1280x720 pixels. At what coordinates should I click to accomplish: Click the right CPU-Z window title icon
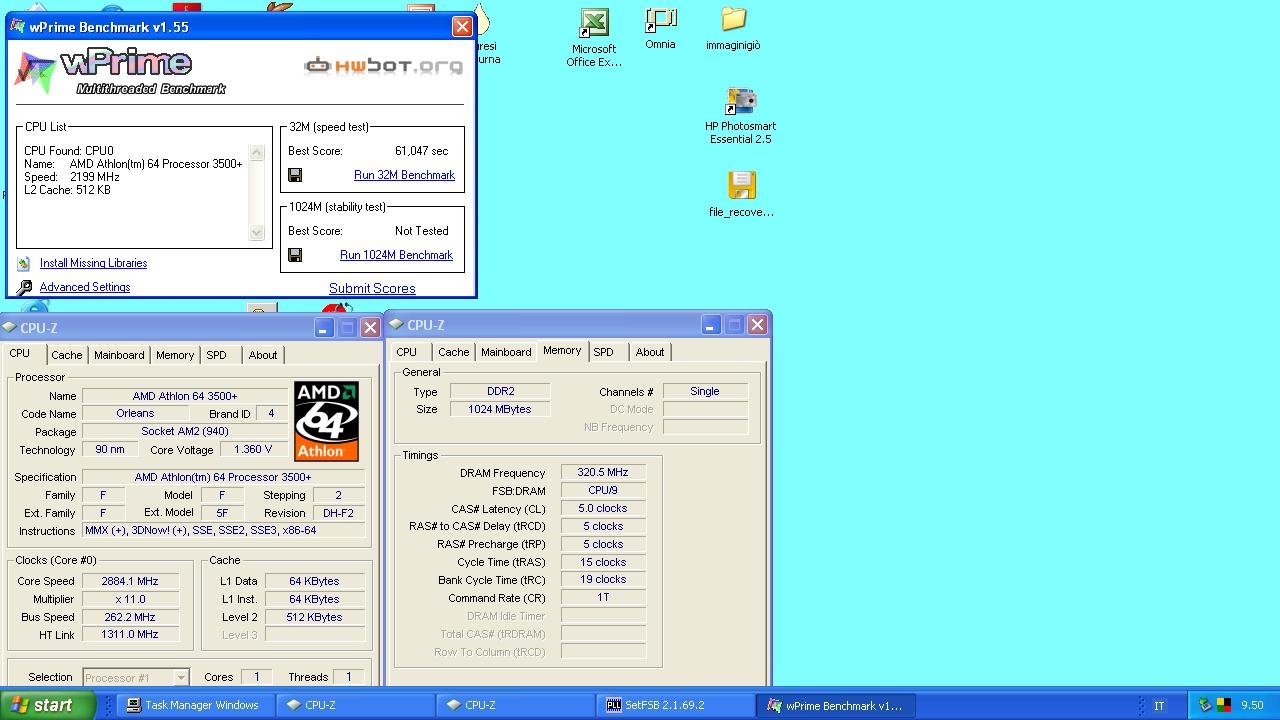click(x=396, y=325)
